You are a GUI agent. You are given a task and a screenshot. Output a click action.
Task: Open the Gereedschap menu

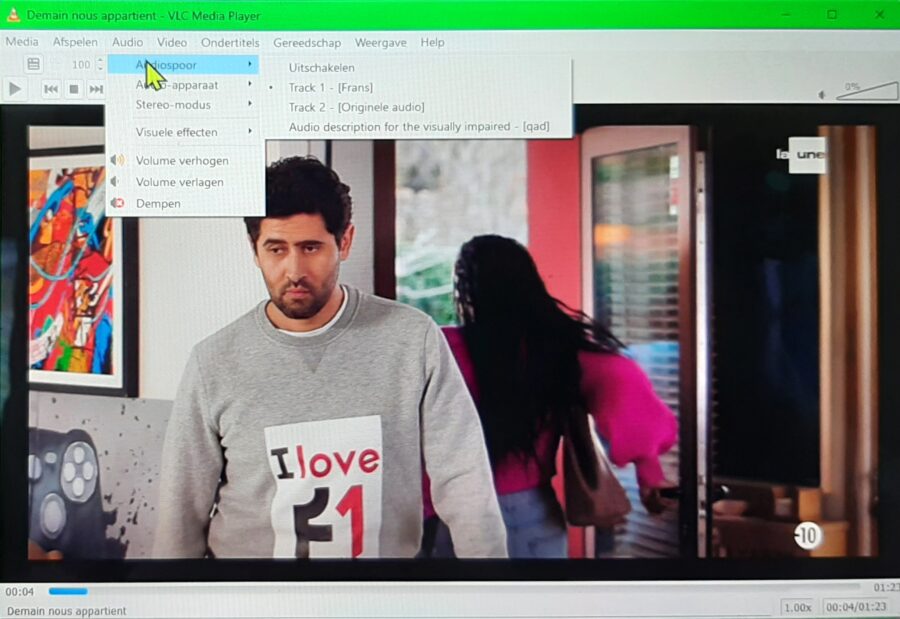(x=307, y=43)
